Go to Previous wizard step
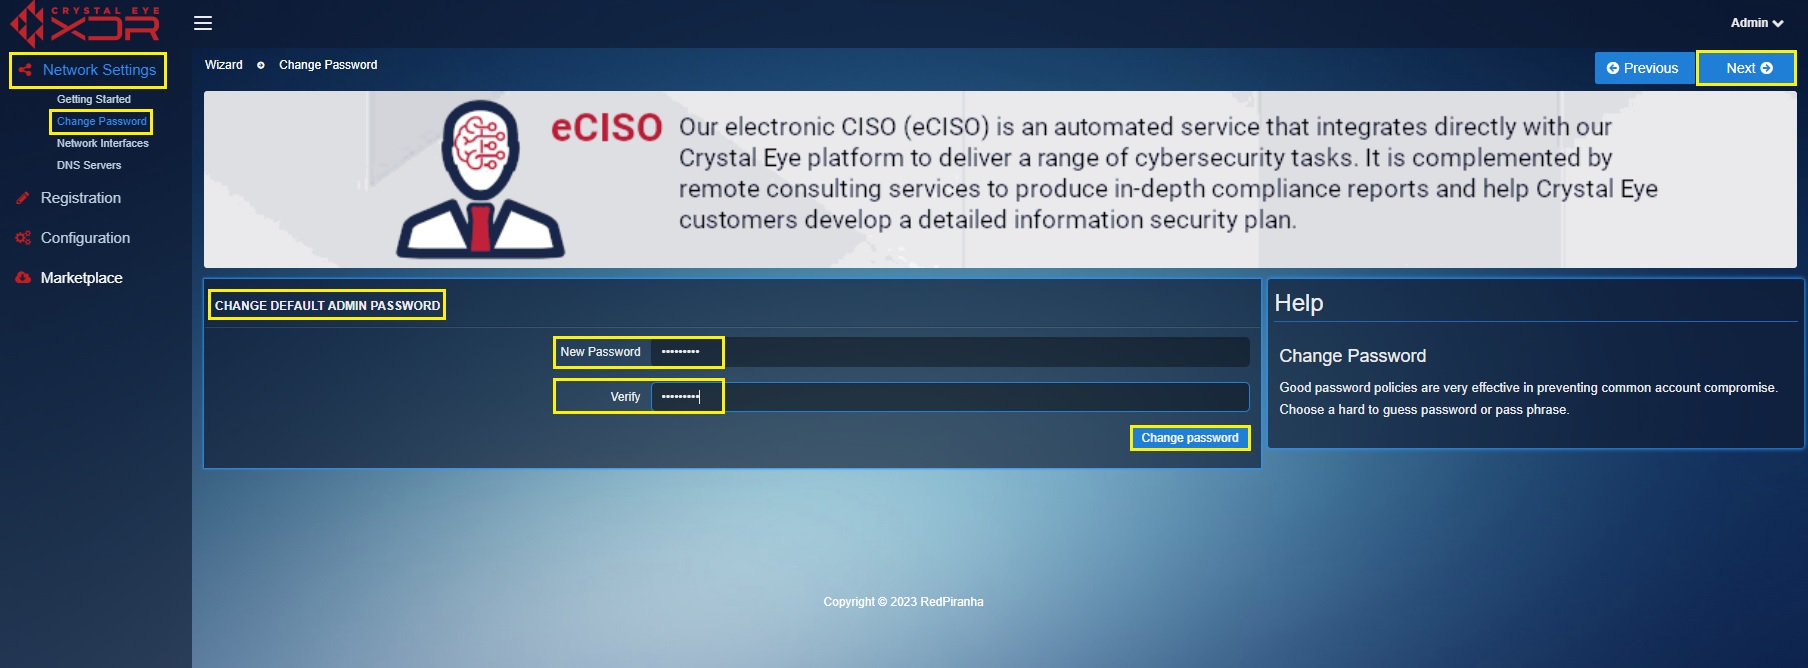This screenshot has height=668, width=1808. click(x=1643, y=68)
